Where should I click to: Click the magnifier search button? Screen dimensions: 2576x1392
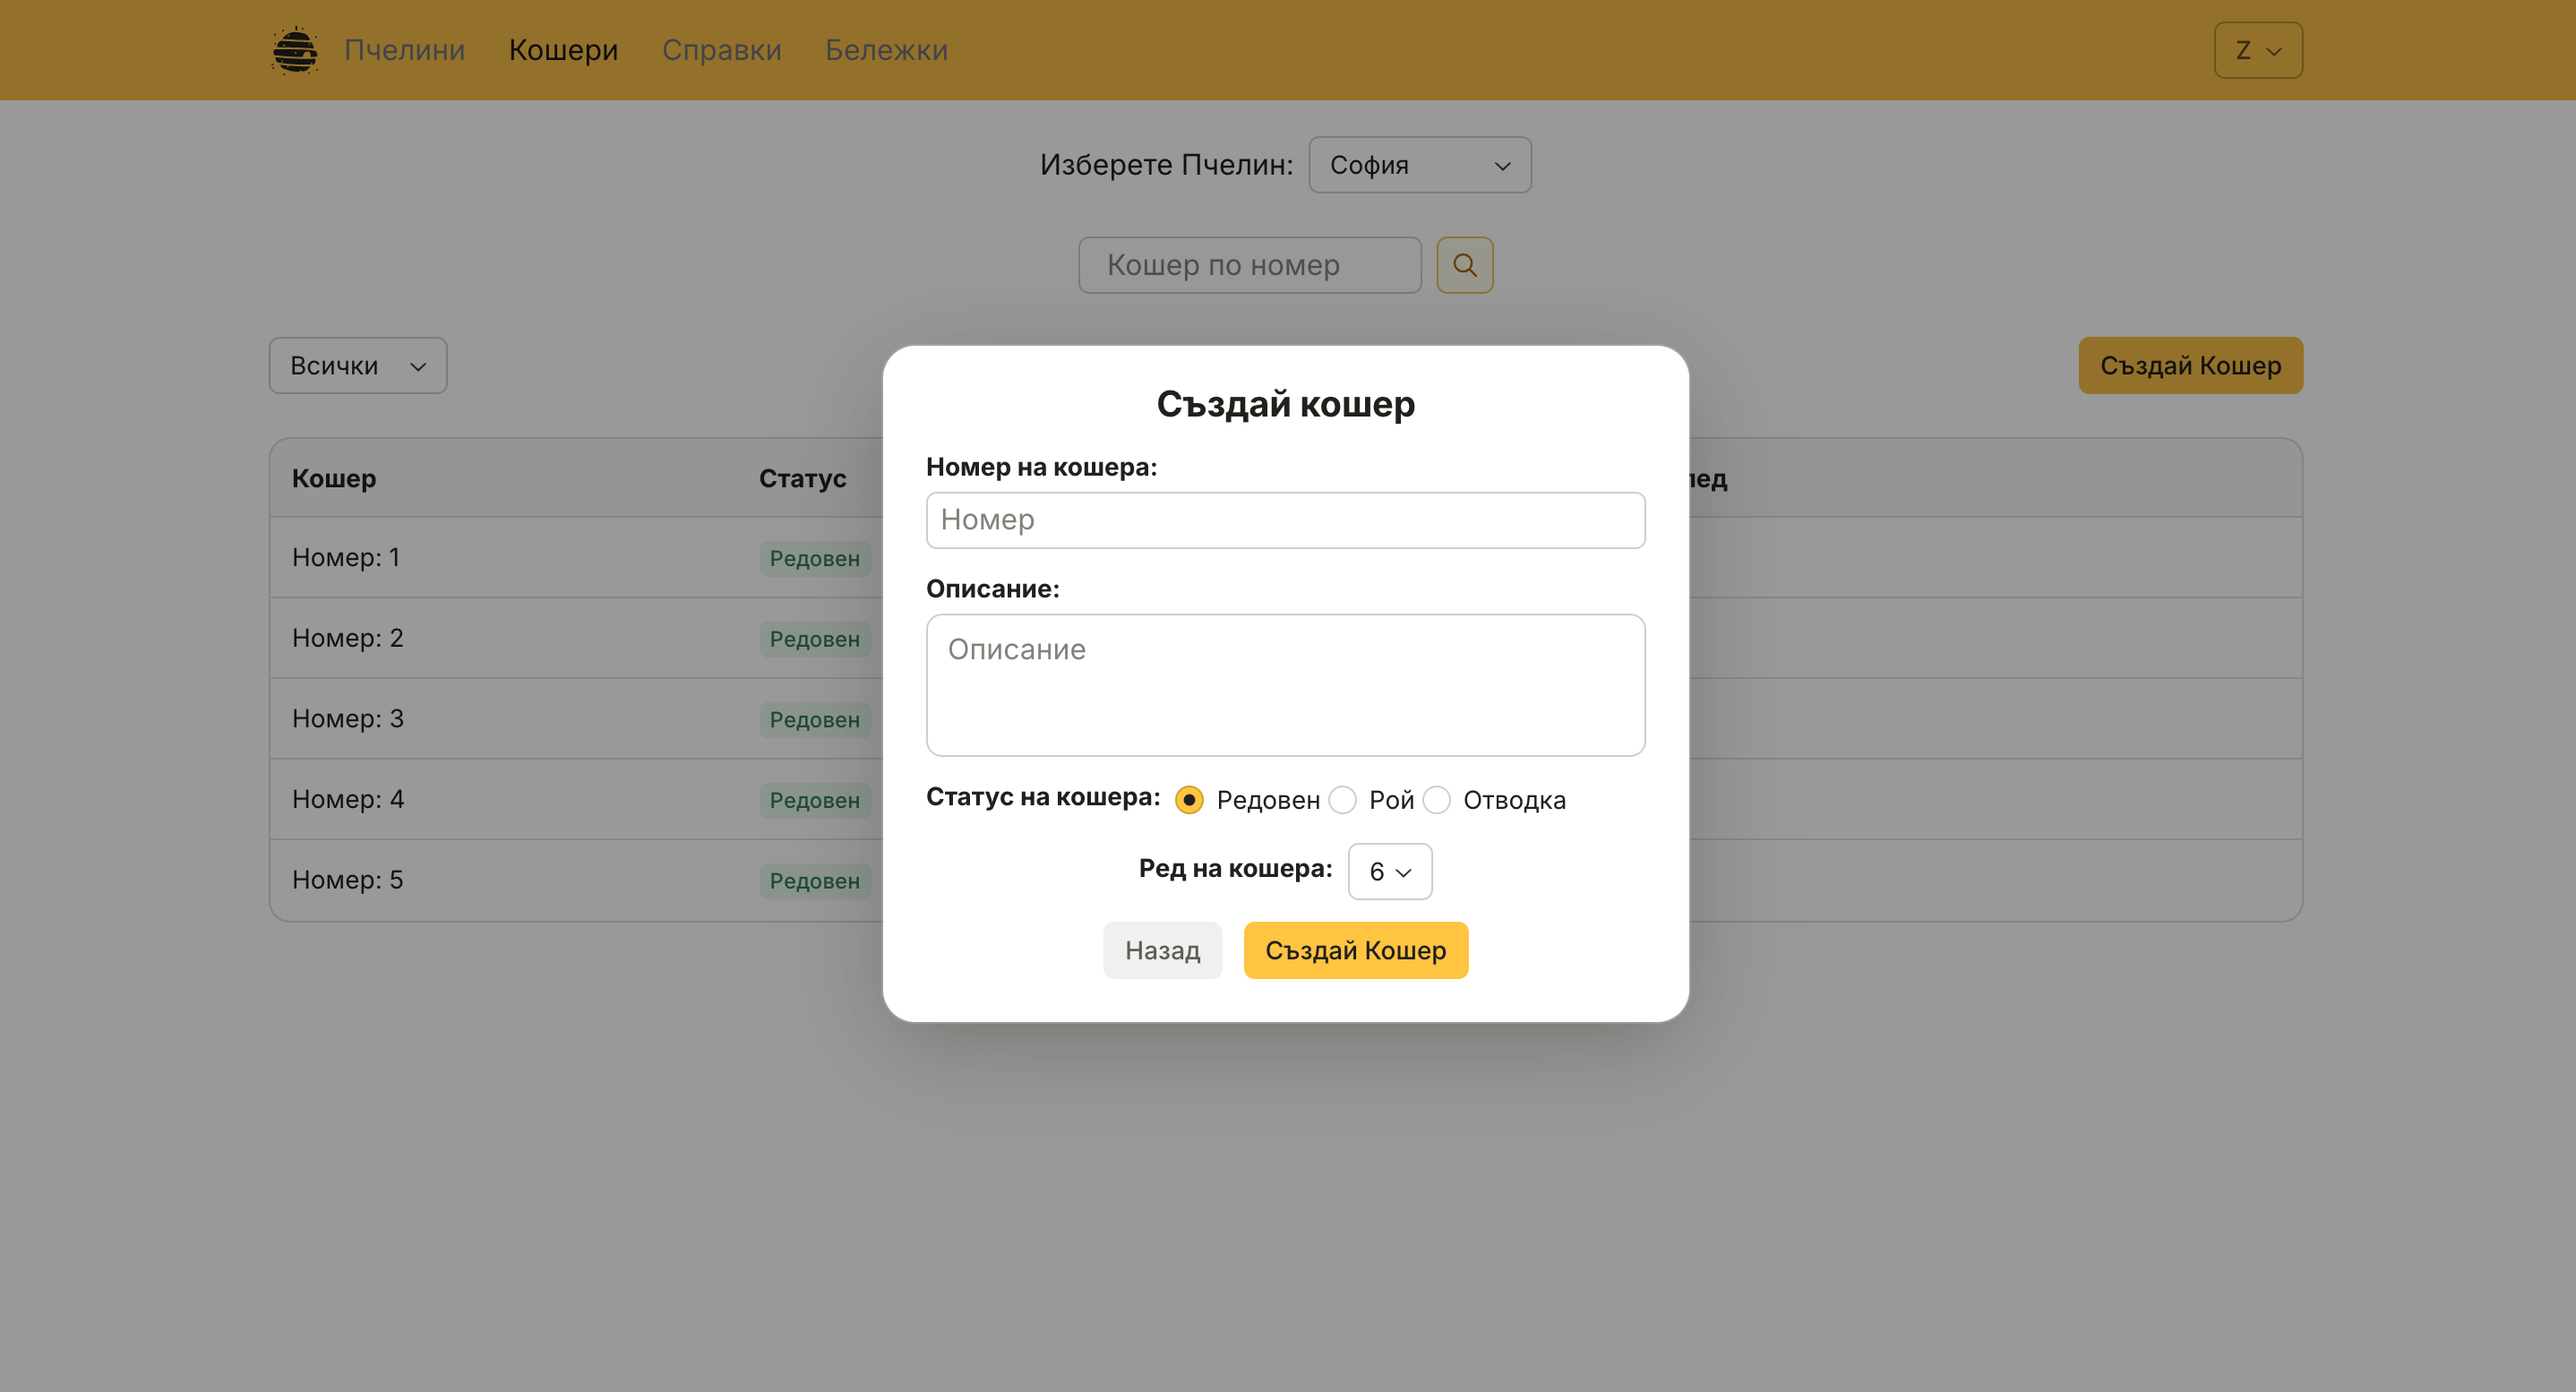[1465, 265]
